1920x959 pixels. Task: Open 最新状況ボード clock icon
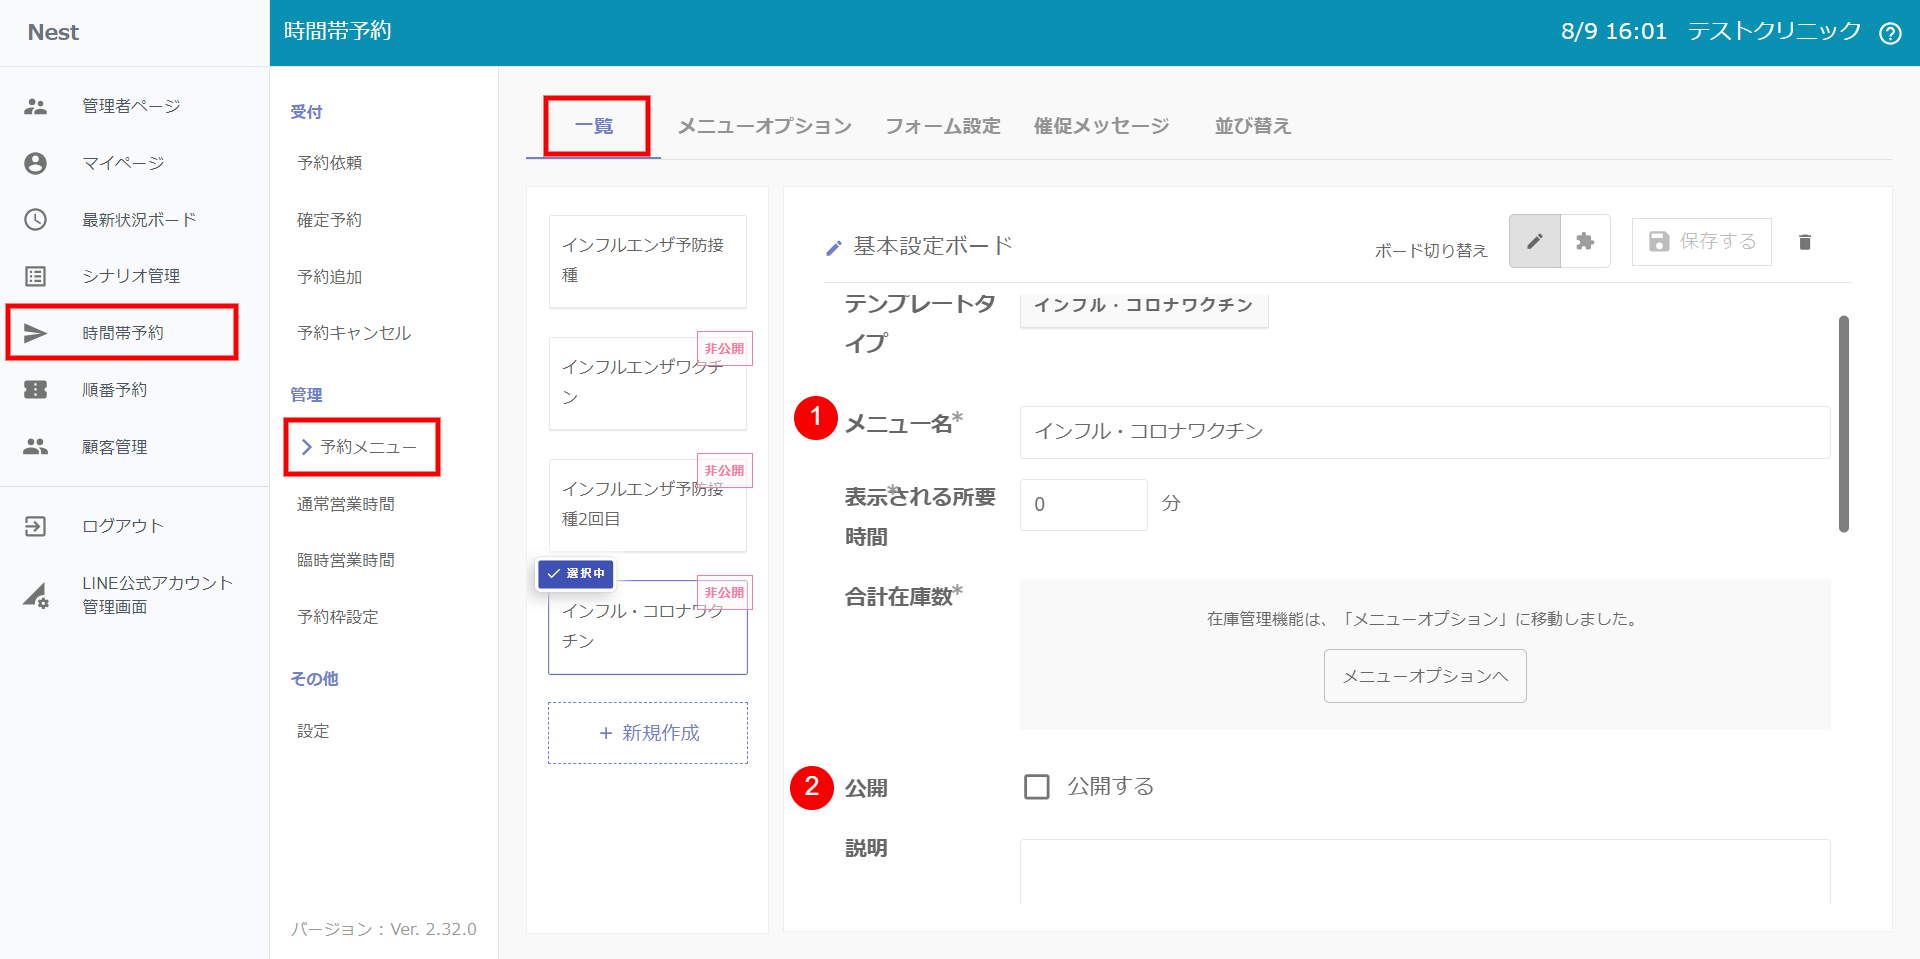point(36,220)
